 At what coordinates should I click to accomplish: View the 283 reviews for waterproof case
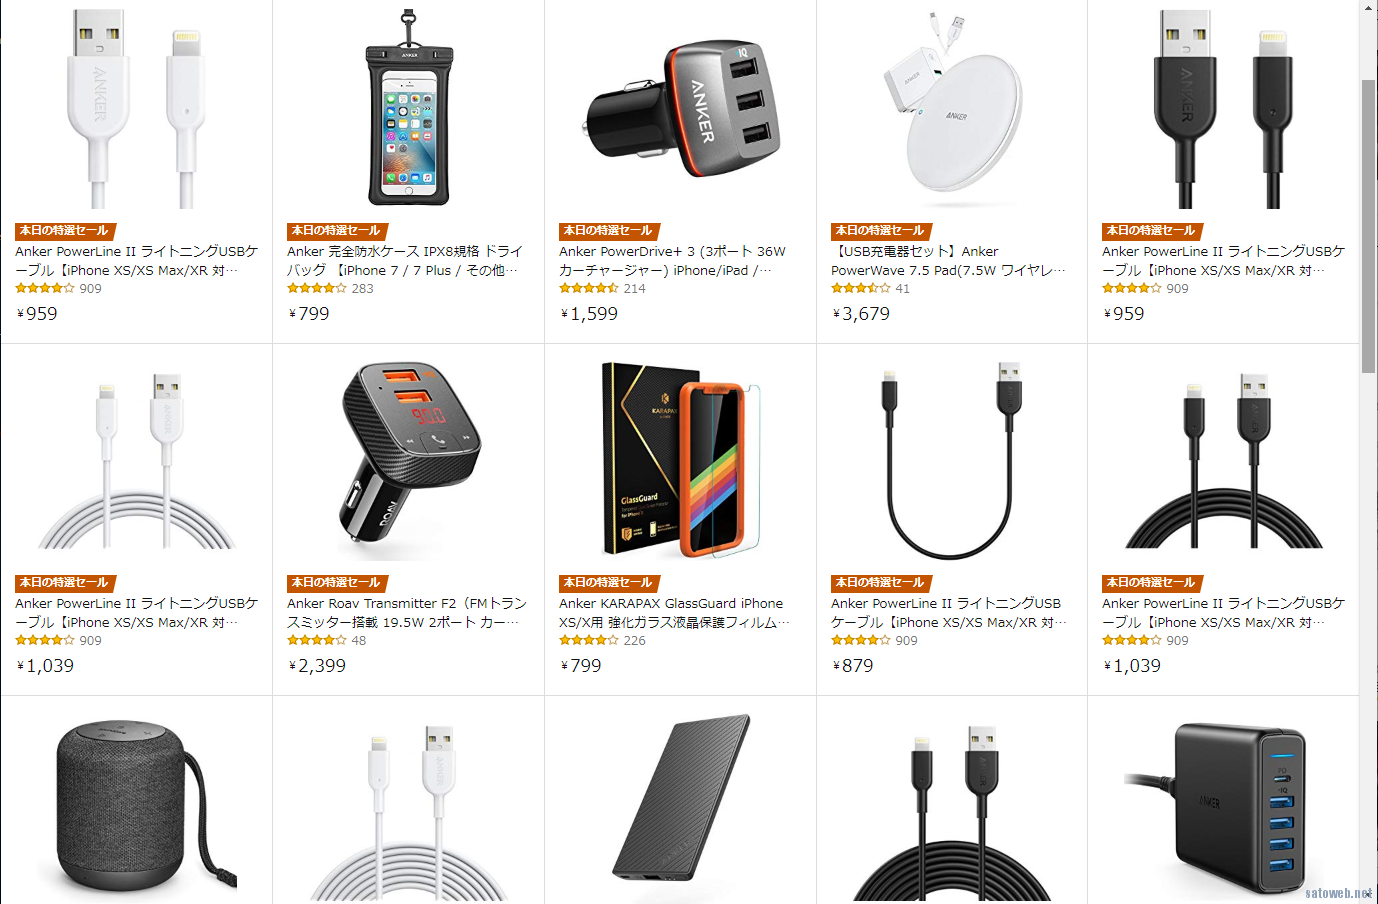point(362,288)
